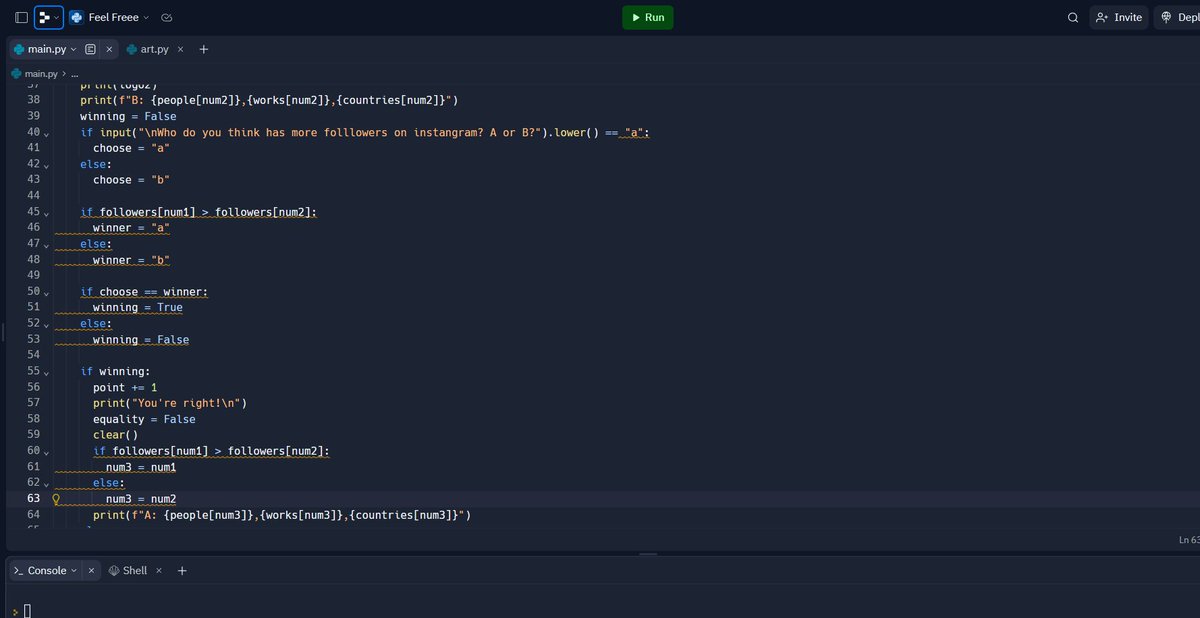This screenshot has height=618, width=1200.
Task: Collapse the else fold arrow on line 62
Action: coord(46,484)
